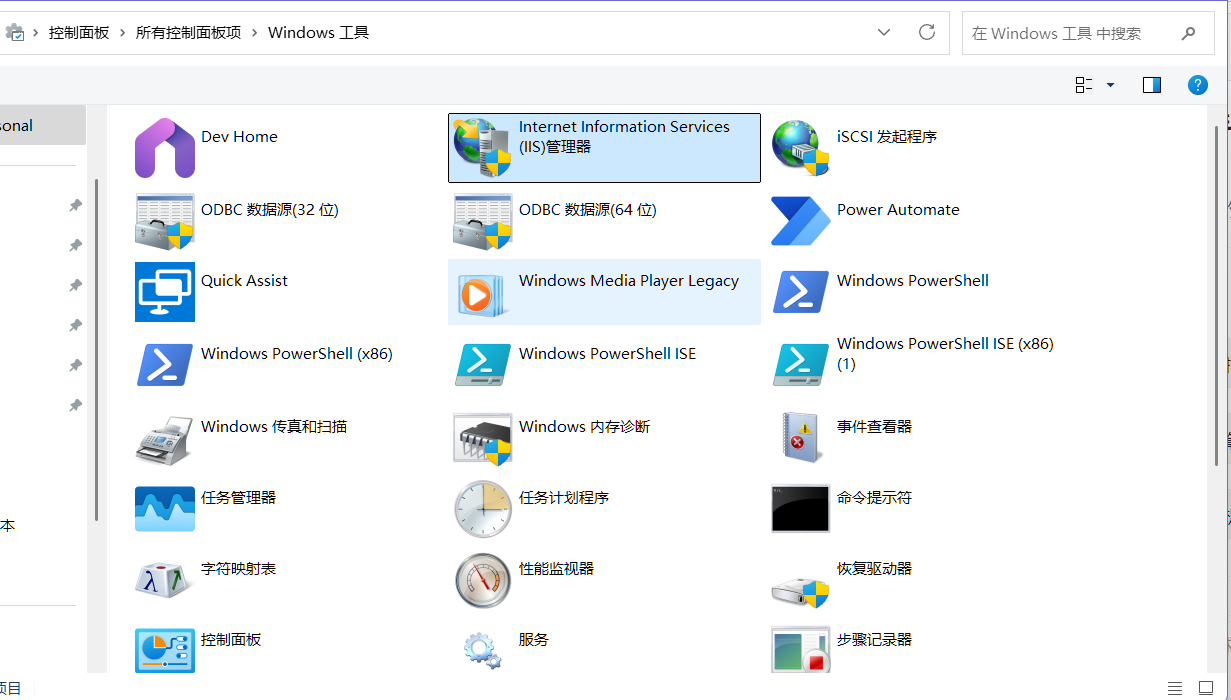Open the IIS Manager globe icon

coord(483,148)
